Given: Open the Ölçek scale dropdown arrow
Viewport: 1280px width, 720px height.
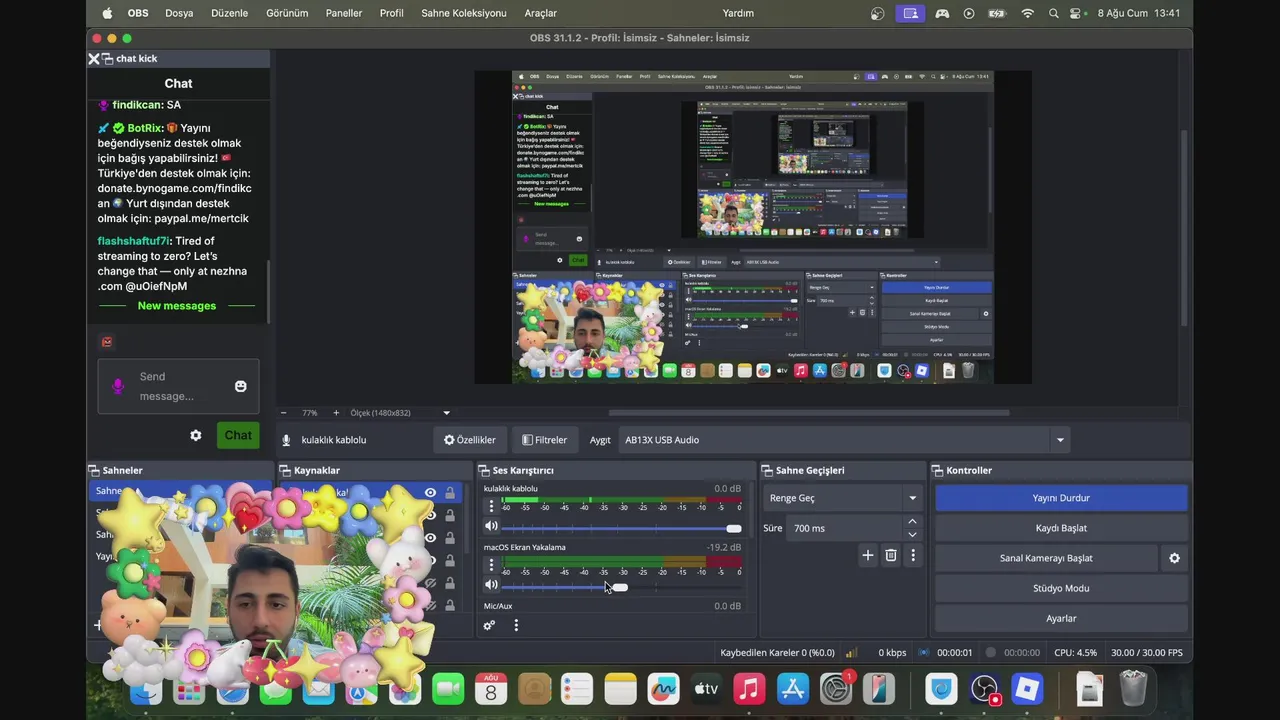Looking at the screenshot, I should 446,412.
